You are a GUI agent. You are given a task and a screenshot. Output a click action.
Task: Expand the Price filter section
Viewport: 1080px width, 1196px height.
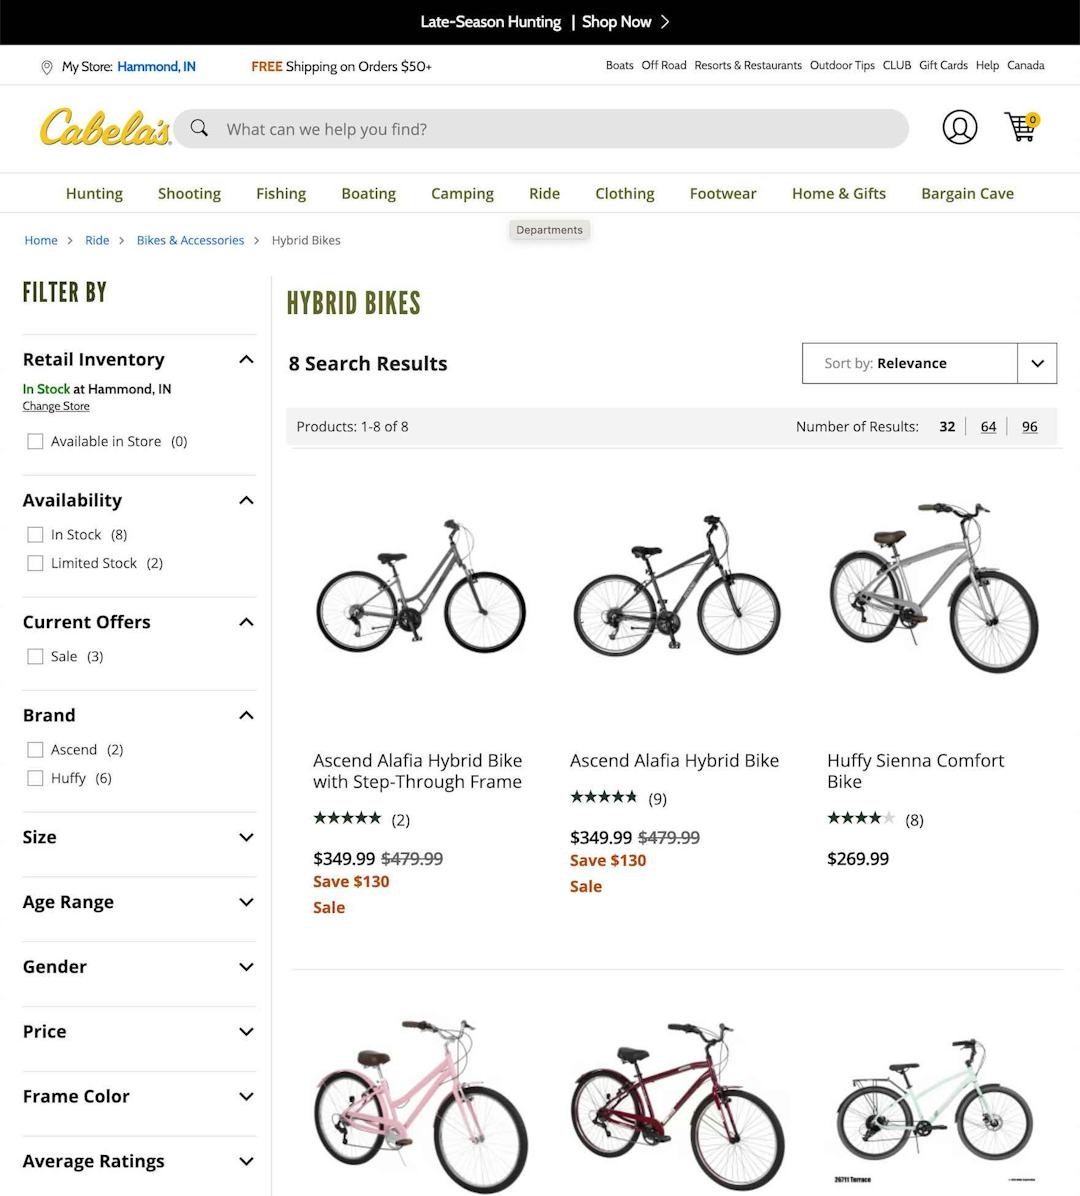click(x=246, y=1031)
